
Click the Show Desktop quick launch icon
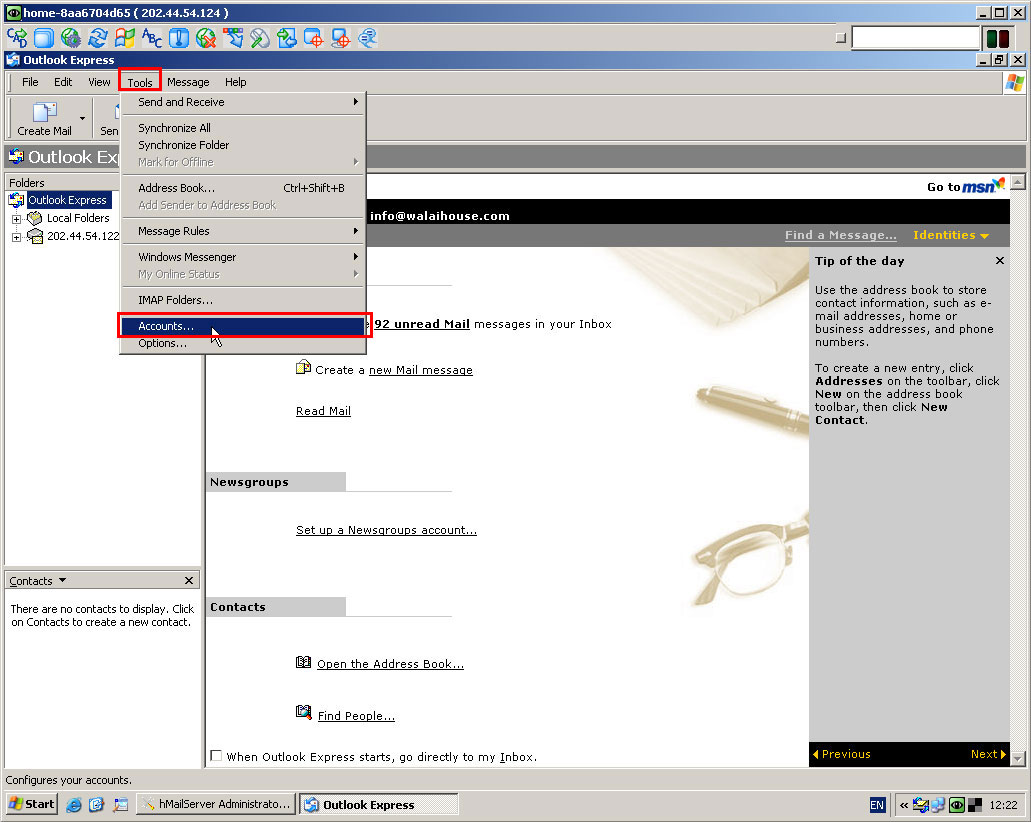tap(121, 804)
